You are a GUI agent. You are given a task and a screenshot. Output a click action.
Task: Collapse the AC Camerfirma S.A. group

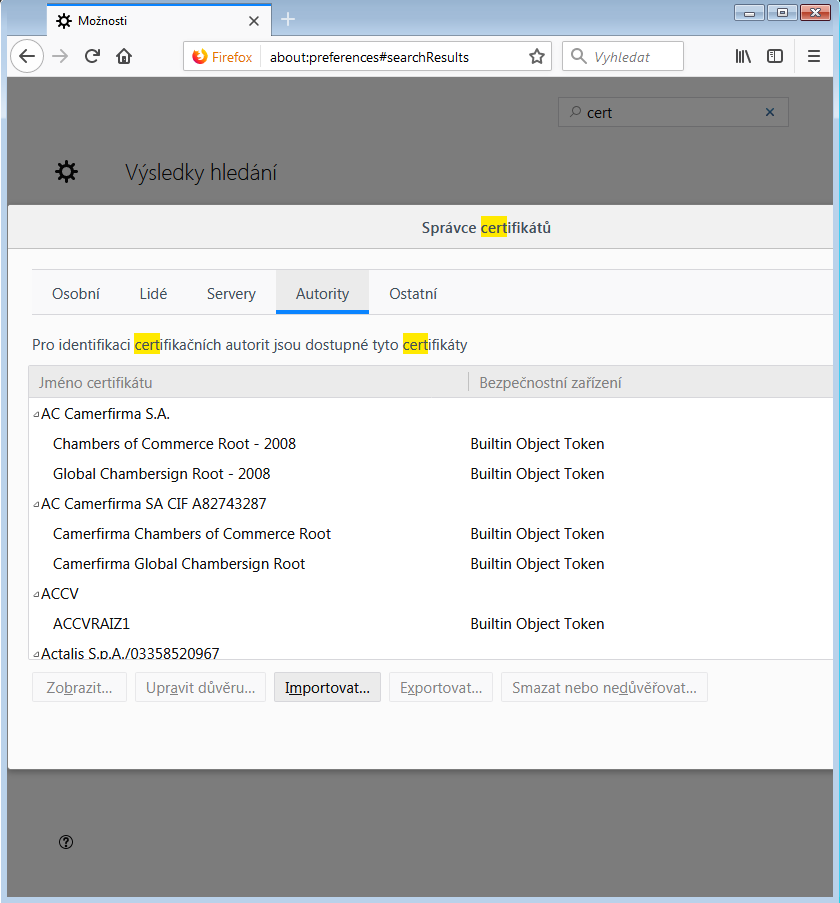tap(36, 414)
